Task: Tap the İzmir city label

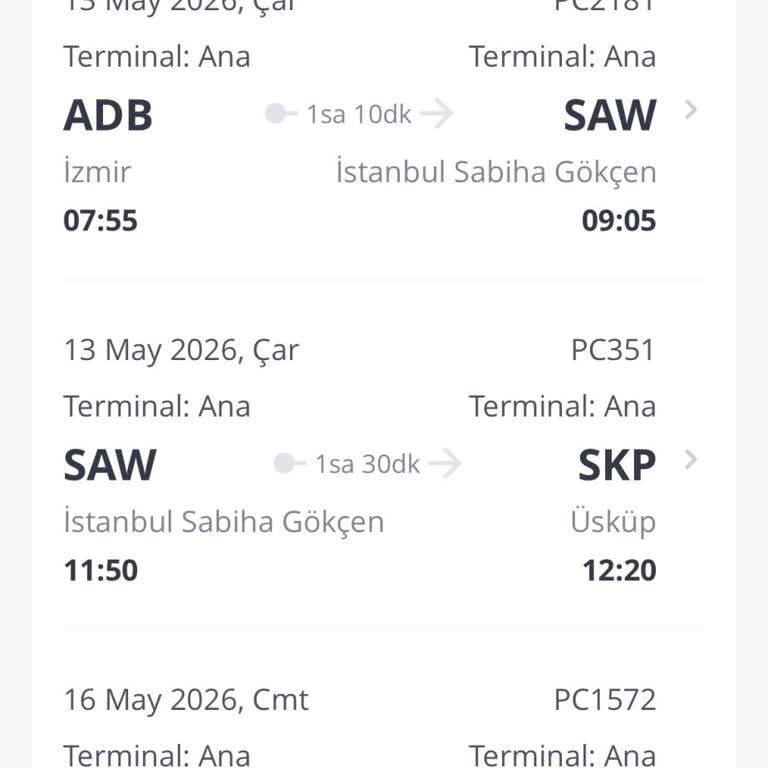Action: (x=97, y=172)
